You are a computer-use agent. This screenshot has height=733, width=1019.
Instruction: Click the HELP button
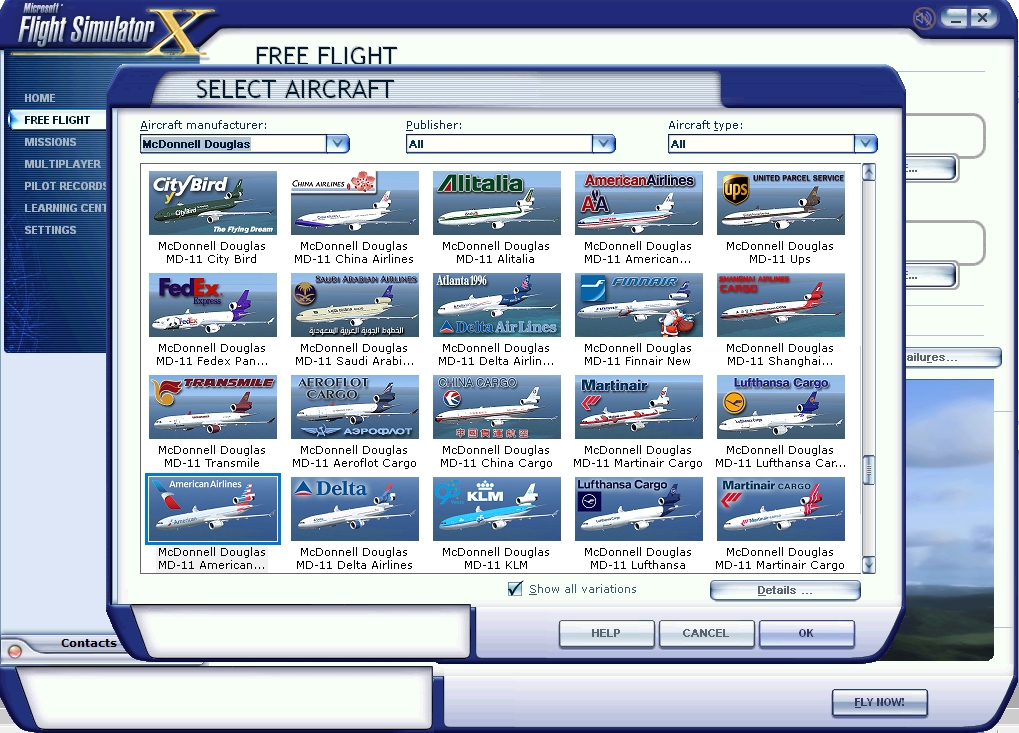click(x=606, y=633)
